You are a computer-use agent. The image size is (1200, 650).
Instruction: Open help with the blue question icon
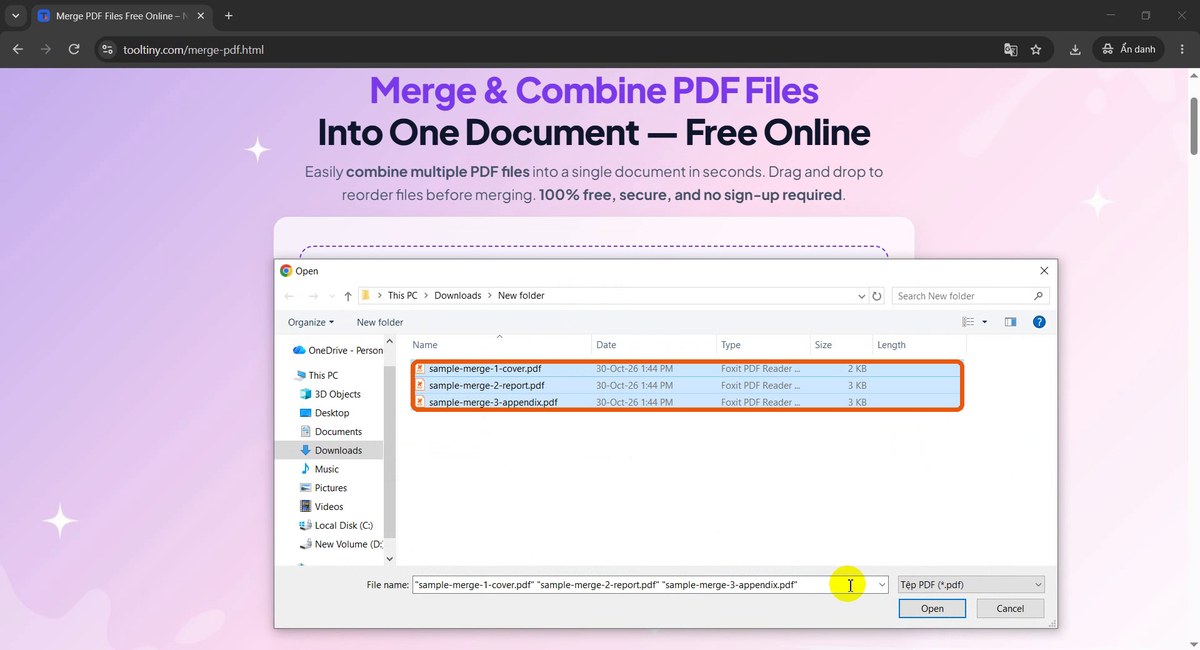pos(1039,322)
